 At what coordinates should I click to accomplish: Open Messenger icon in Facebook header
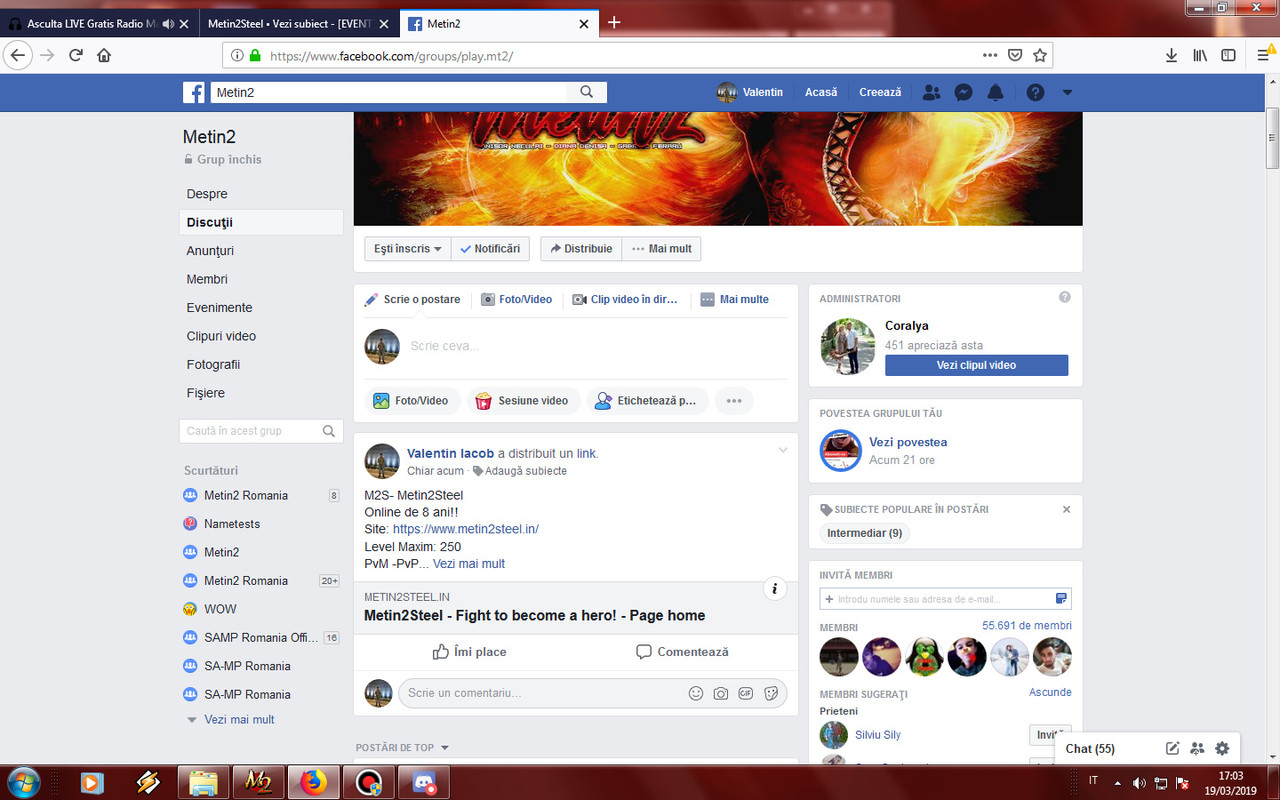coord(963,92)
